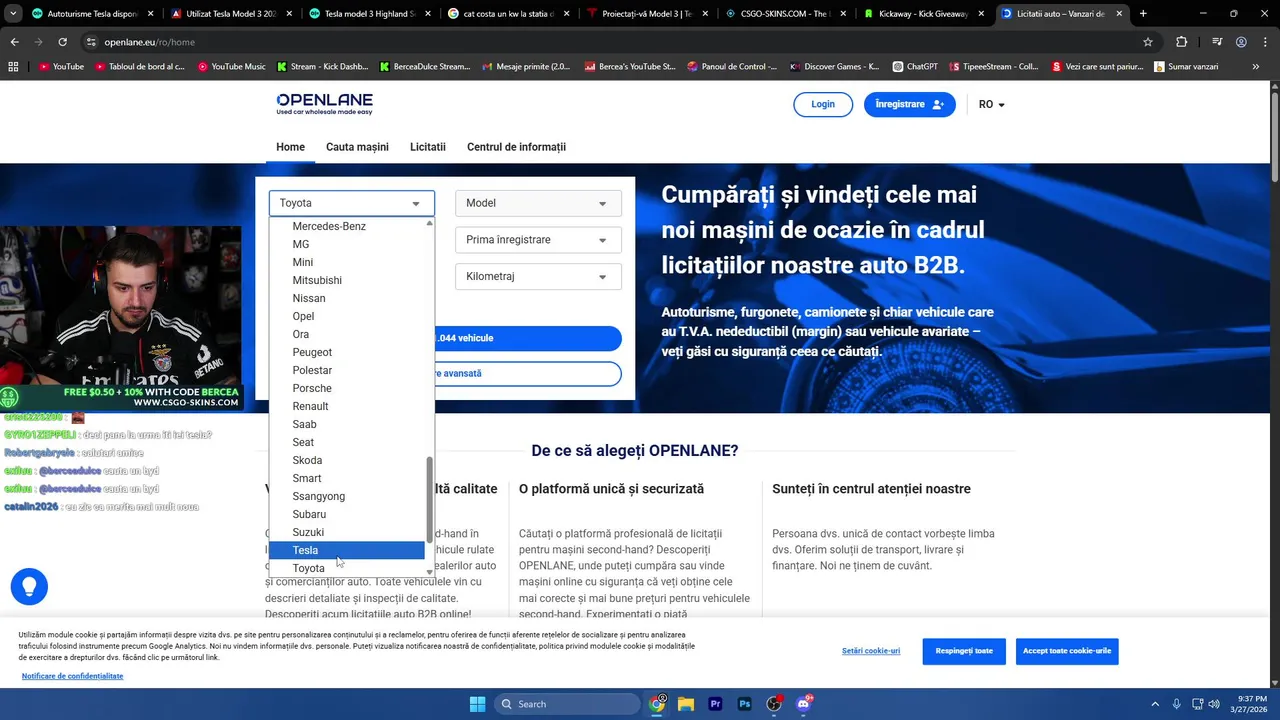Open the Model dropdown
This screenshot has width=1280, height=720.
pos(538,203)
